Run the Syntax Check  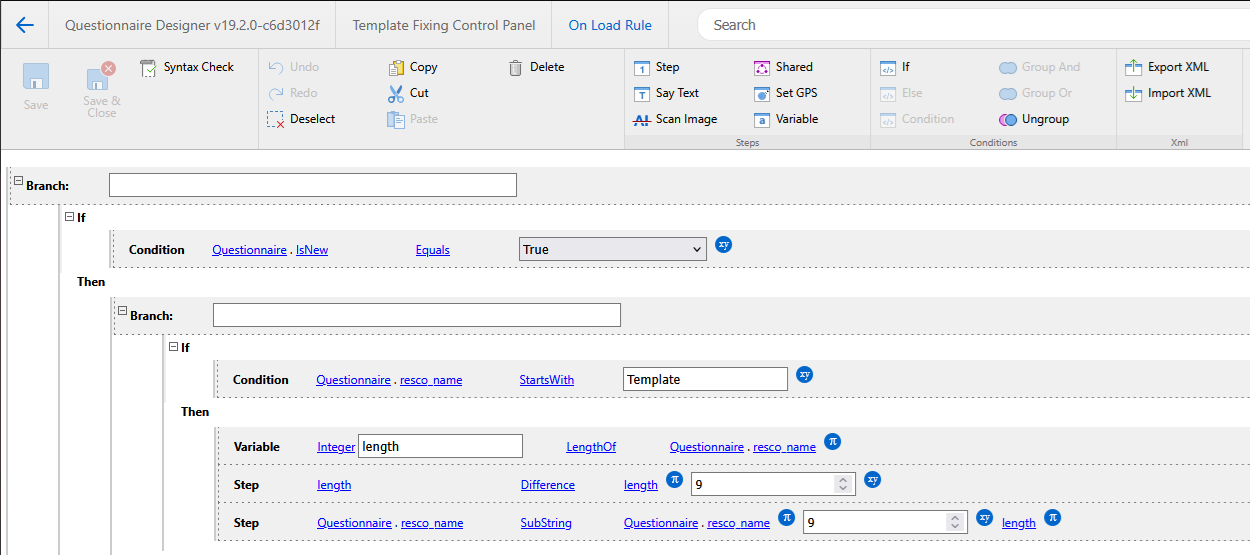187,67
